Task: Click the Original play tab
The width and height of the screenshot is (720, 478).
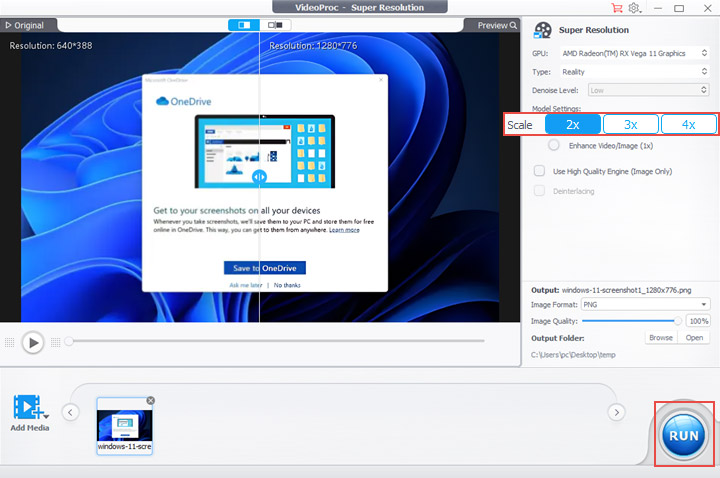Action: point(25,25)
